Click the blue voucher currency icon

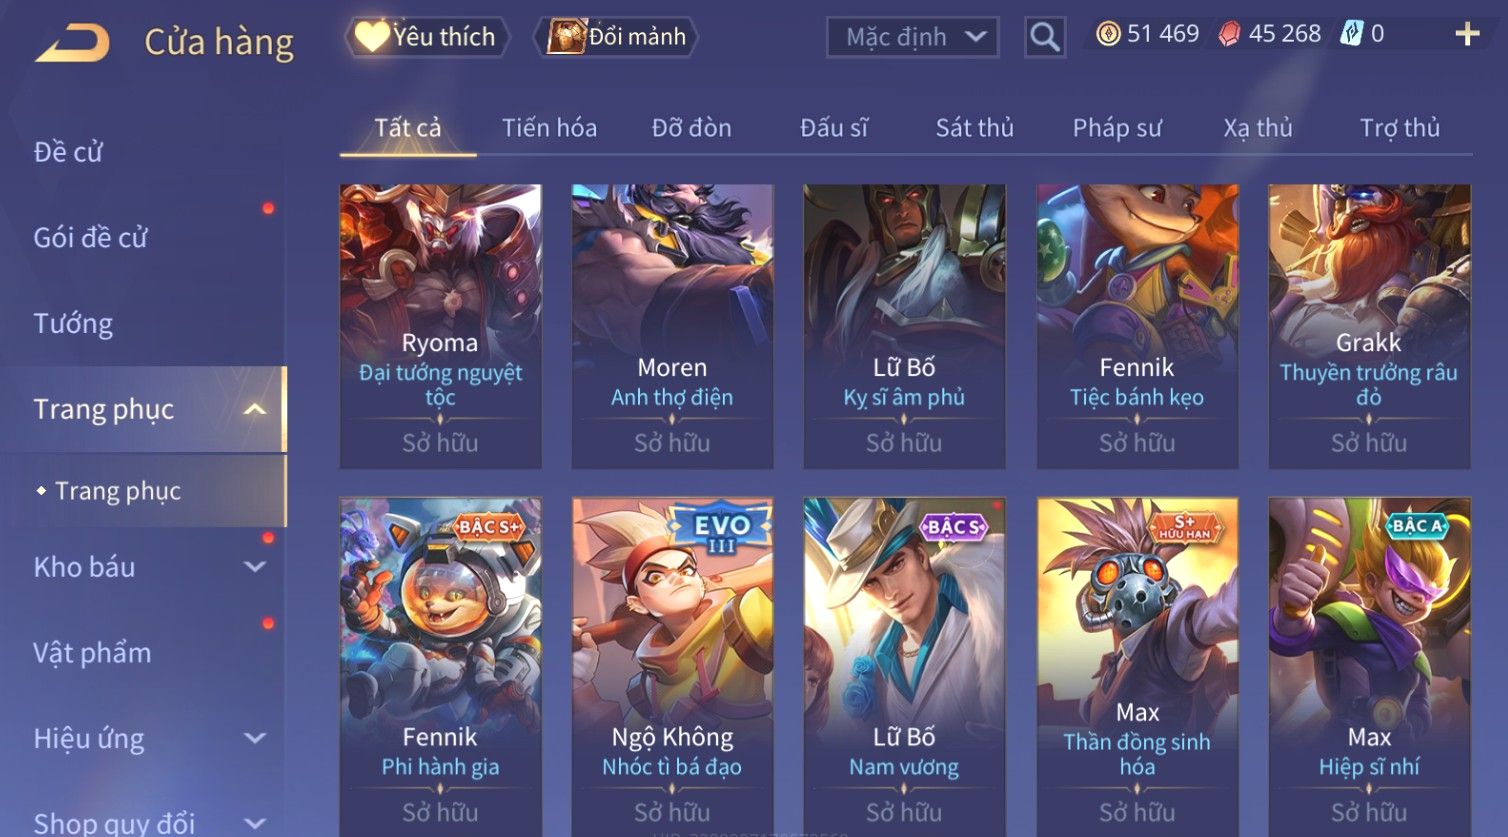pos(1351,34)
